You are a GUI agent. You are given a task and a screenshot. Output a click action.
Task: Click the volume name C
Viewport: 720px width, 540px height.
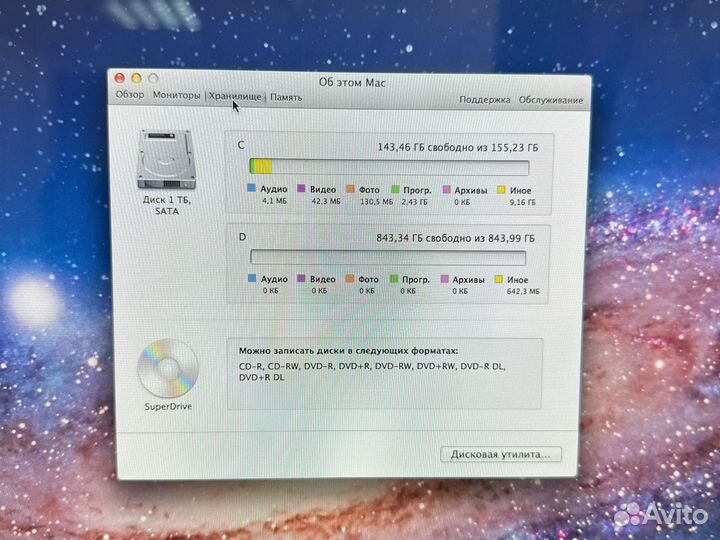coord(241,145)
